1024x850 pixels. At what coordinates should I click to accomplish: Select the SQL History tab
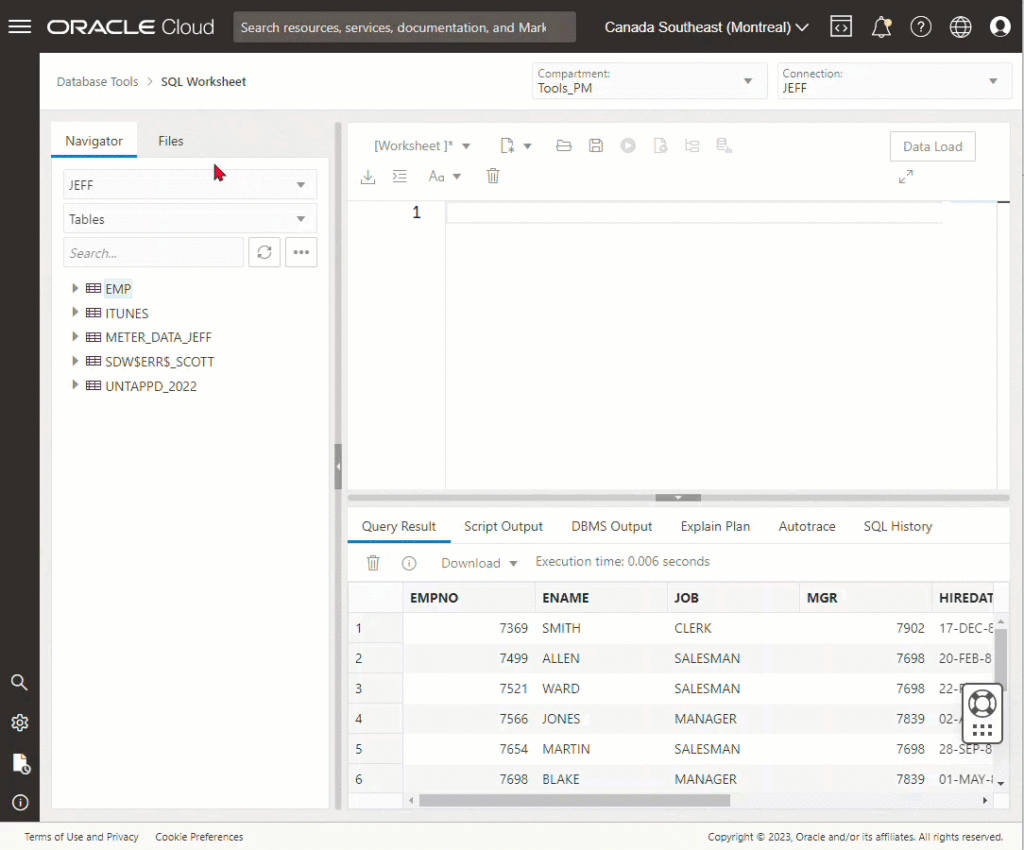tap(897, 526)
